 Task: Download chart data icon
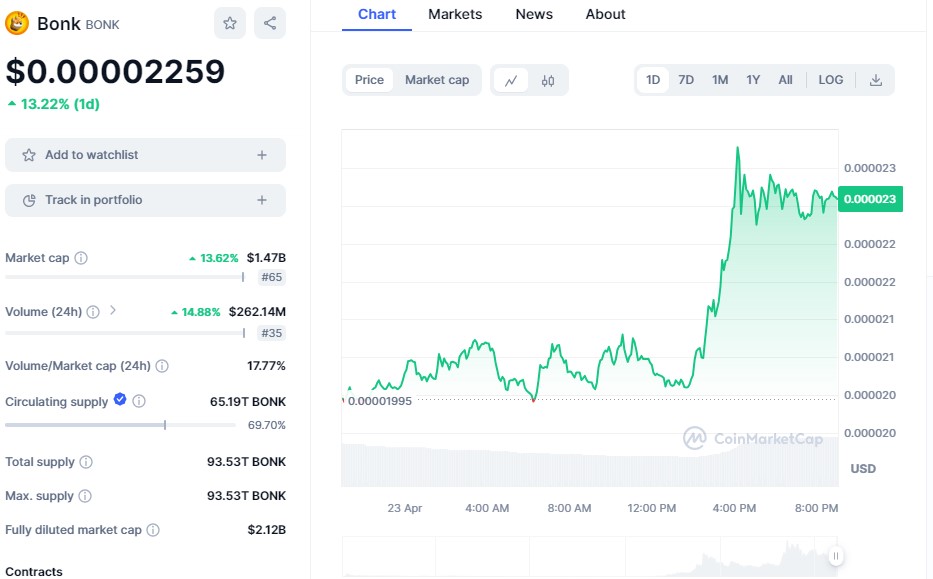[x=876, y=80]
